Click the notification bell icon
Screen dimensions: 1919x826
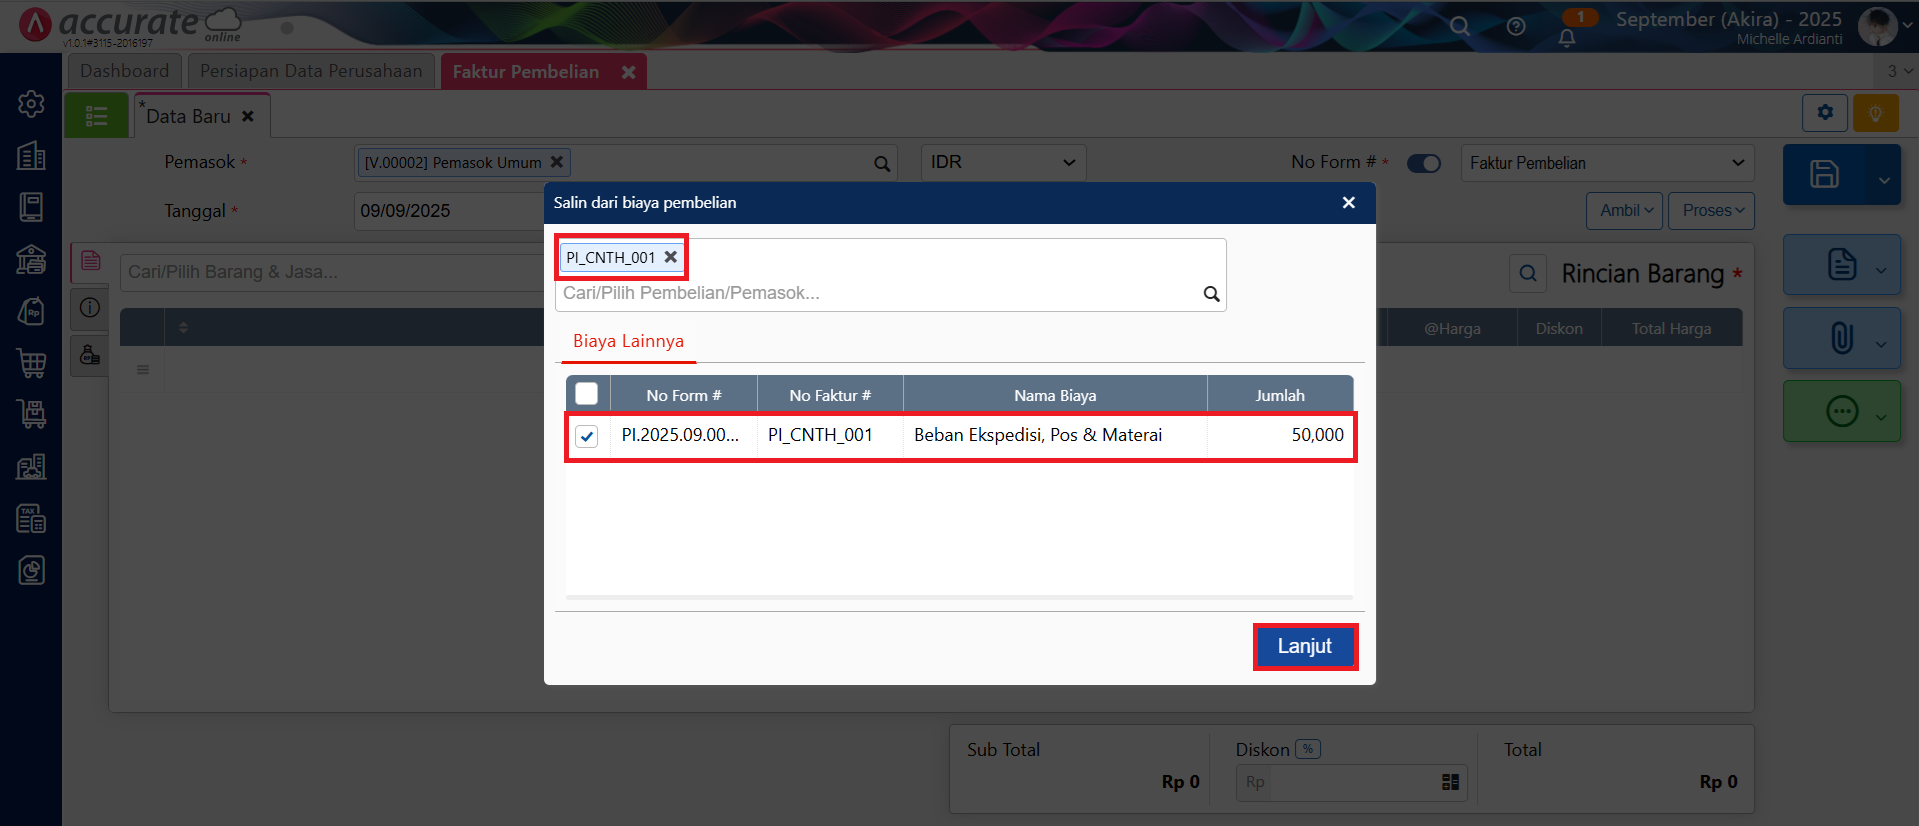click(x=1567, y=38)
